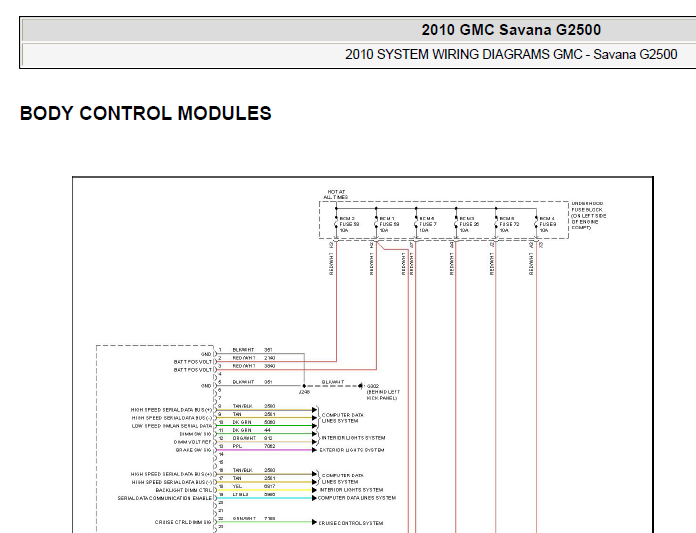Click the 'YEL' wire color label
This screenshot has height=533, width=696.
(237, 486)
